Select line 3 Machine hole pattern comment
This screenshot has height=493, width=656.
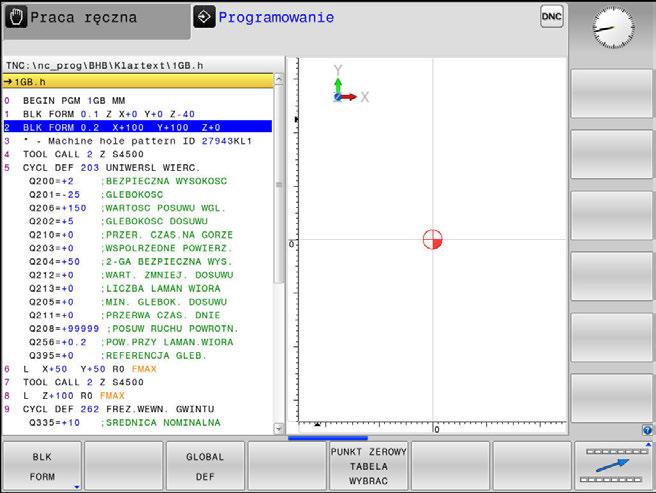(x=138, y=141)
